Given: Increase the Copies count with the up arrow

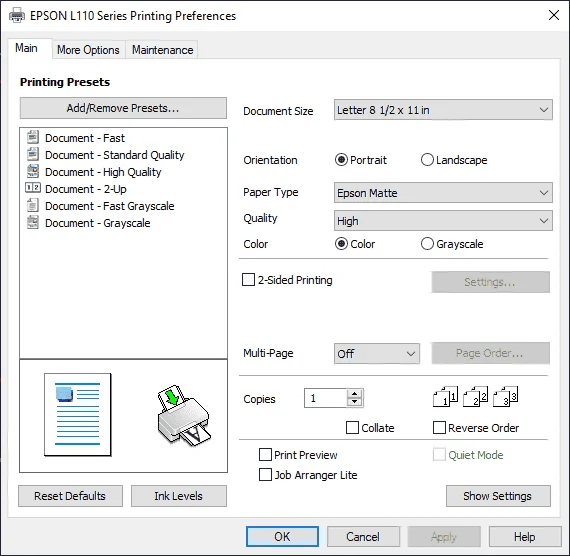Looking at the screenshot, I should pyautogui.click(x=354, y=394).
